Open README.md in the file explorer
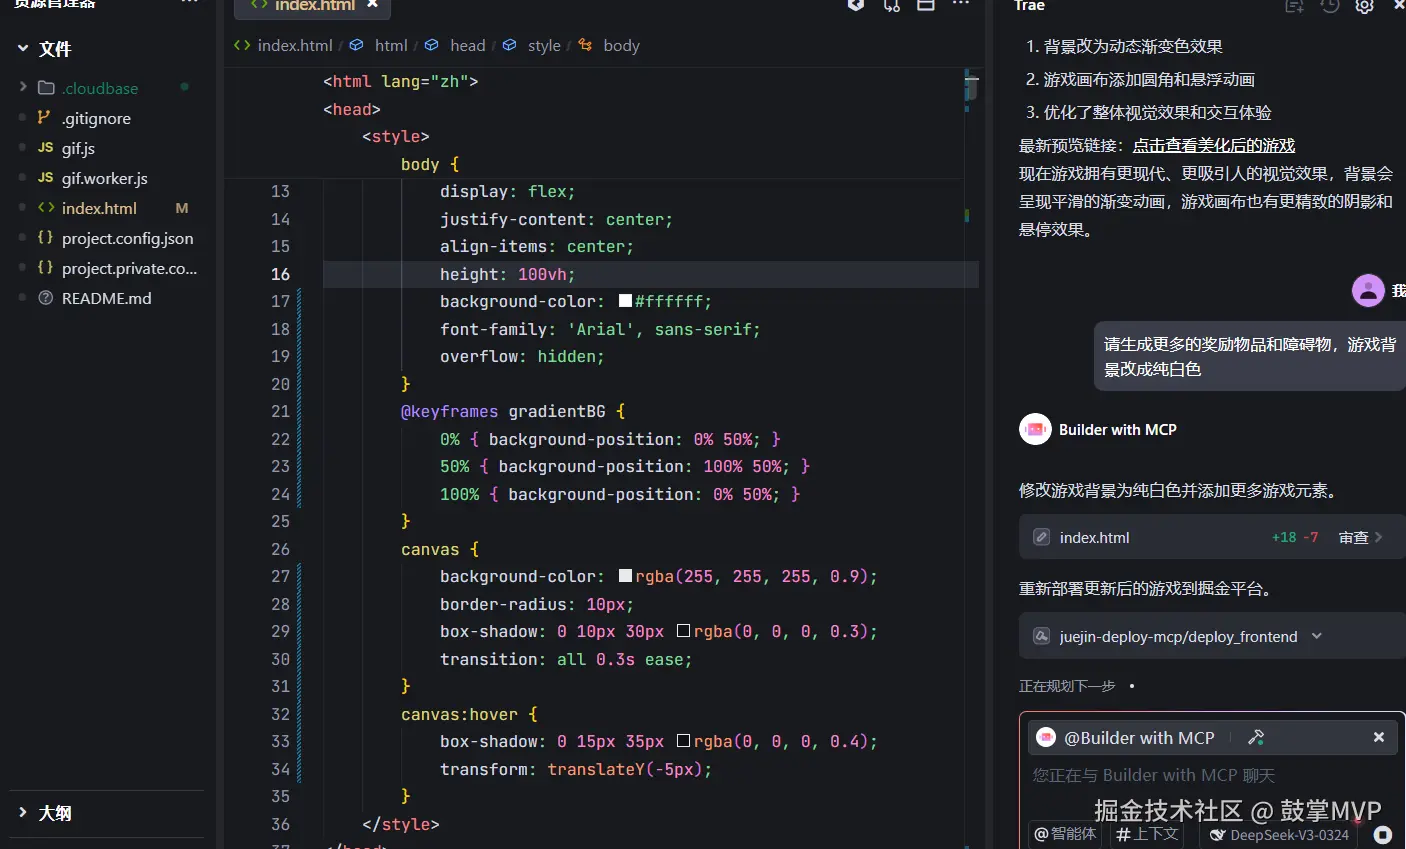Screen dimensions: 1406x849 coord(106,298)
